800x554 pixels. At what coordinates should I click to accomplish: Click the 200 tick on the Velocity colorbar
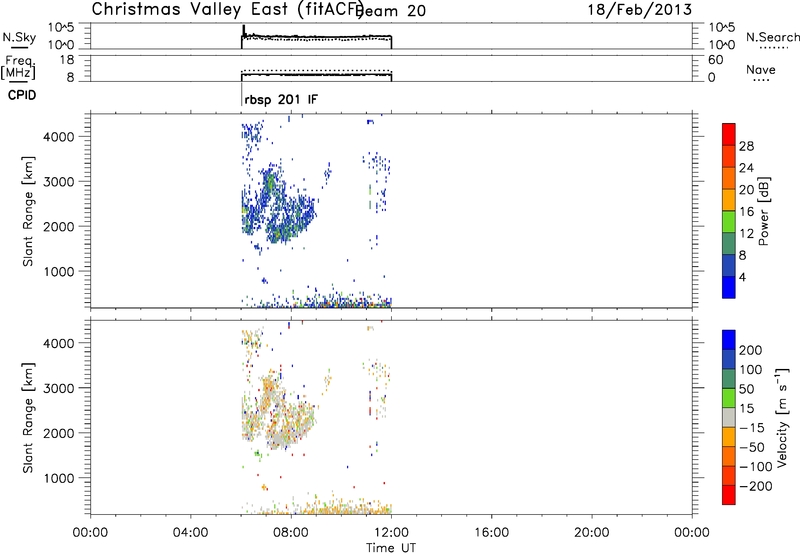pyautogui.click(x=751, y=350)
